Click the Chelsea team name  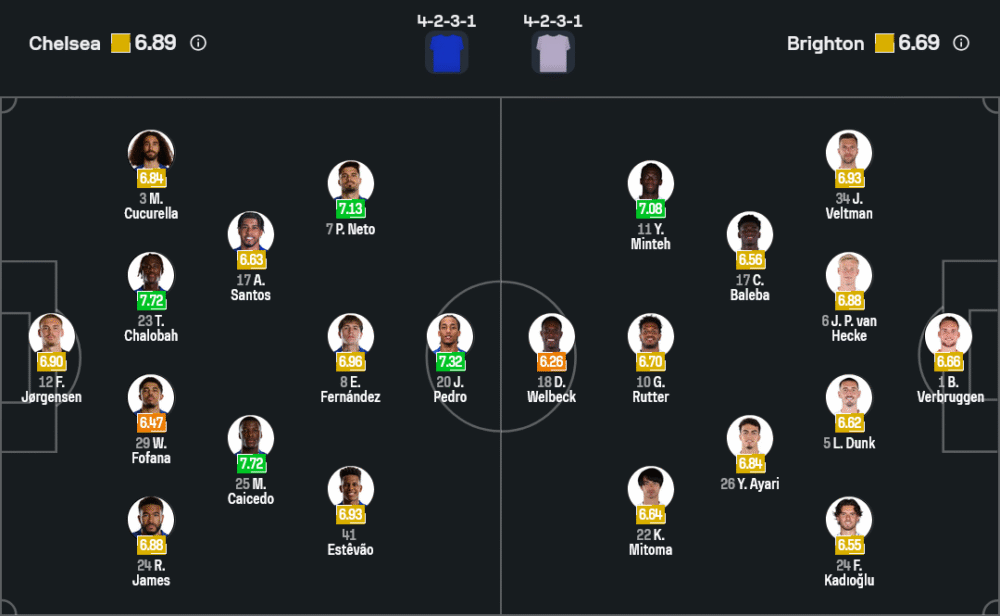coord(65,43)
